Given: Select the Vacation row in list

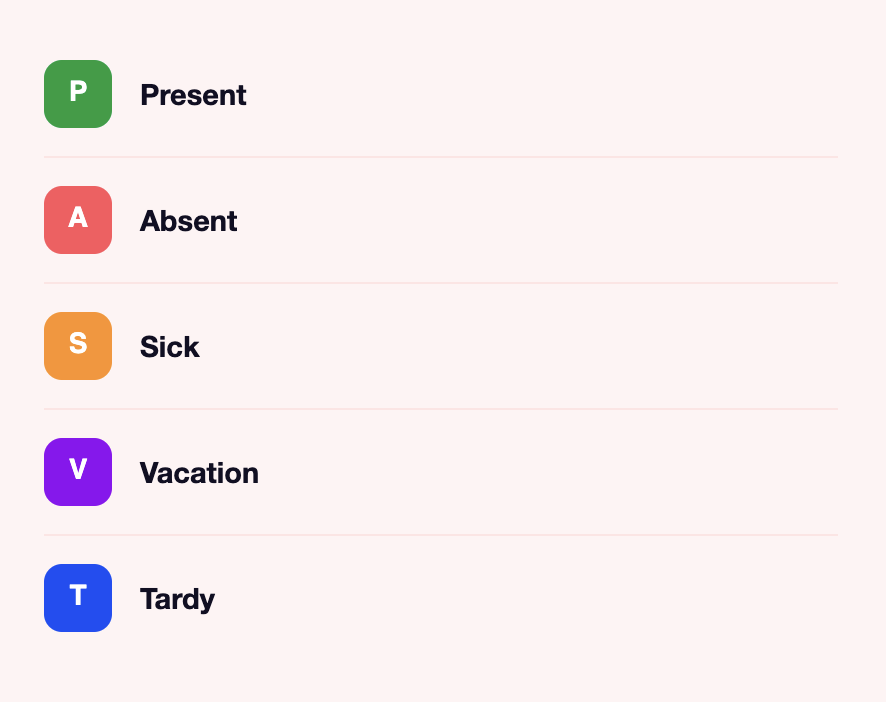Looking at the screenshot, I should coord(441,472).
